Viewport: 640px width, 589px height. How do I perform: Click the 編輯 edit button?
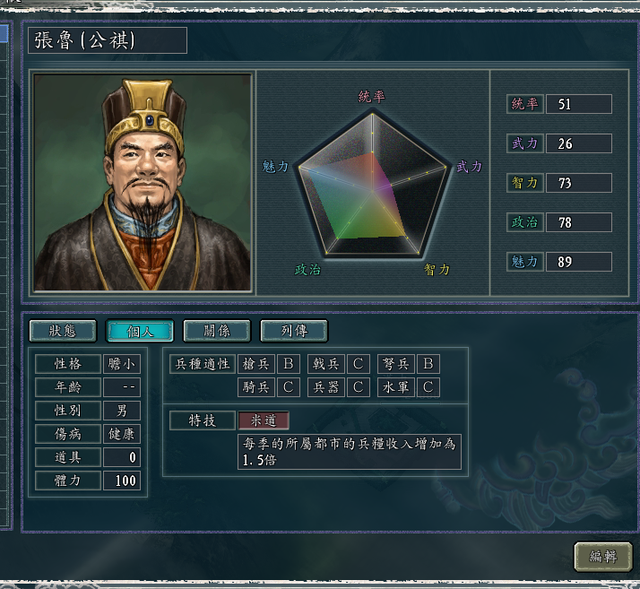tap(603, 556)
